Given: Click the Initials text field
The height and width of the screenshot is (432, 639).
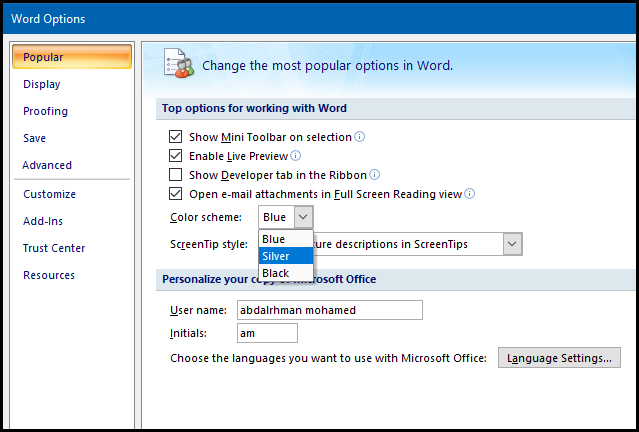Looking at the screenshot, I should click(267, 333).
